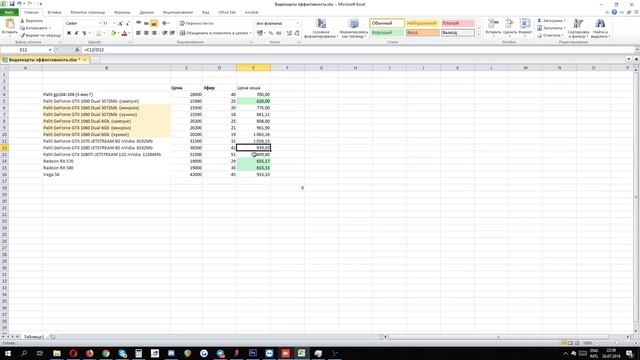Enable Wrap Text (Перенос текста)
The image size is (640, 360).
[197, 24]
